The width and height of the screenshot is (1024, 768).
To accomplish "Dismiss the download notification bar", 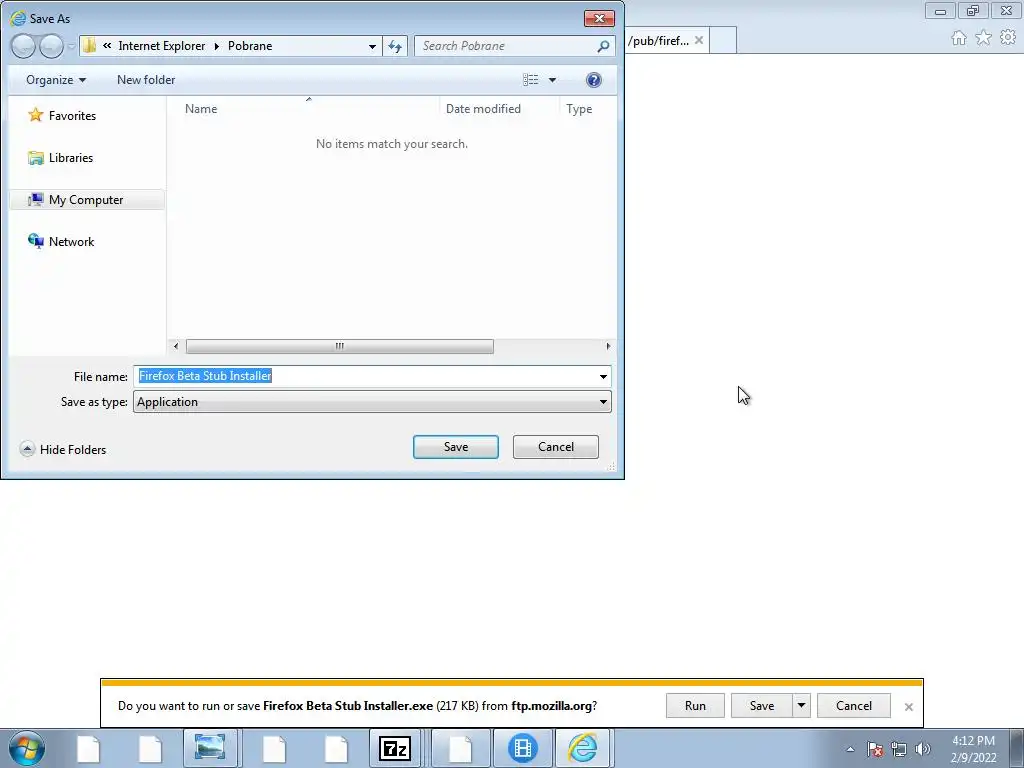I will [x=908, y=707].
